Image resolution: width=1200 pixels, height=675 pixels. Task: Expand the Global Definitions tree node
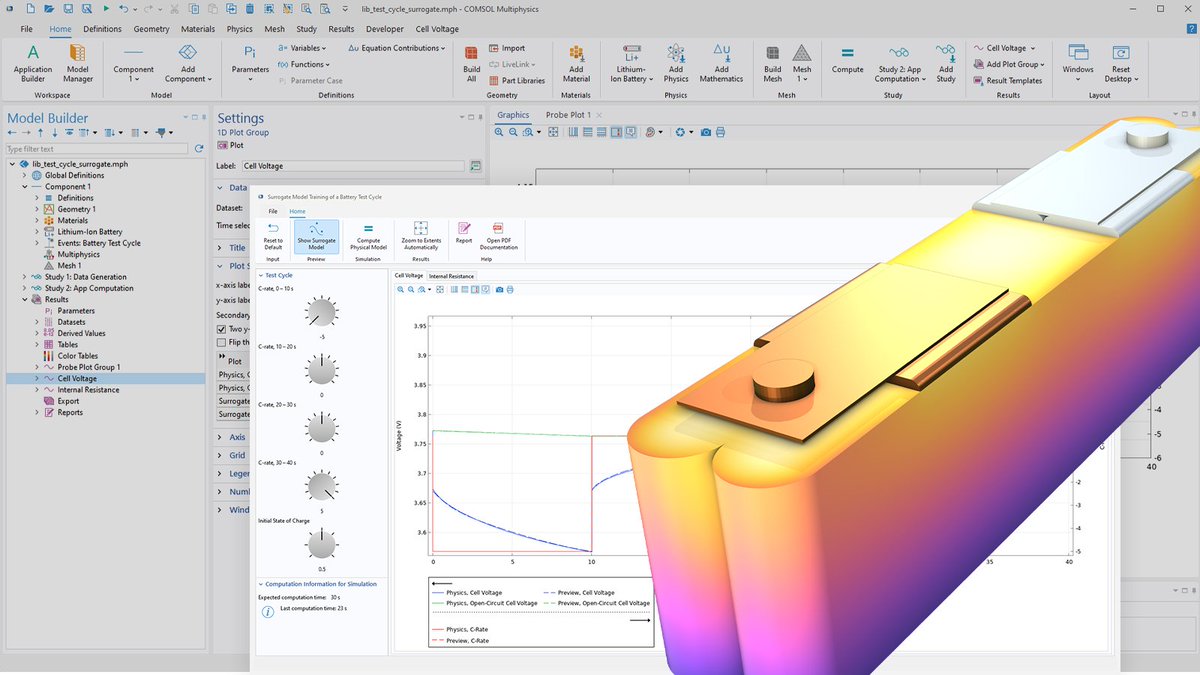25,175
